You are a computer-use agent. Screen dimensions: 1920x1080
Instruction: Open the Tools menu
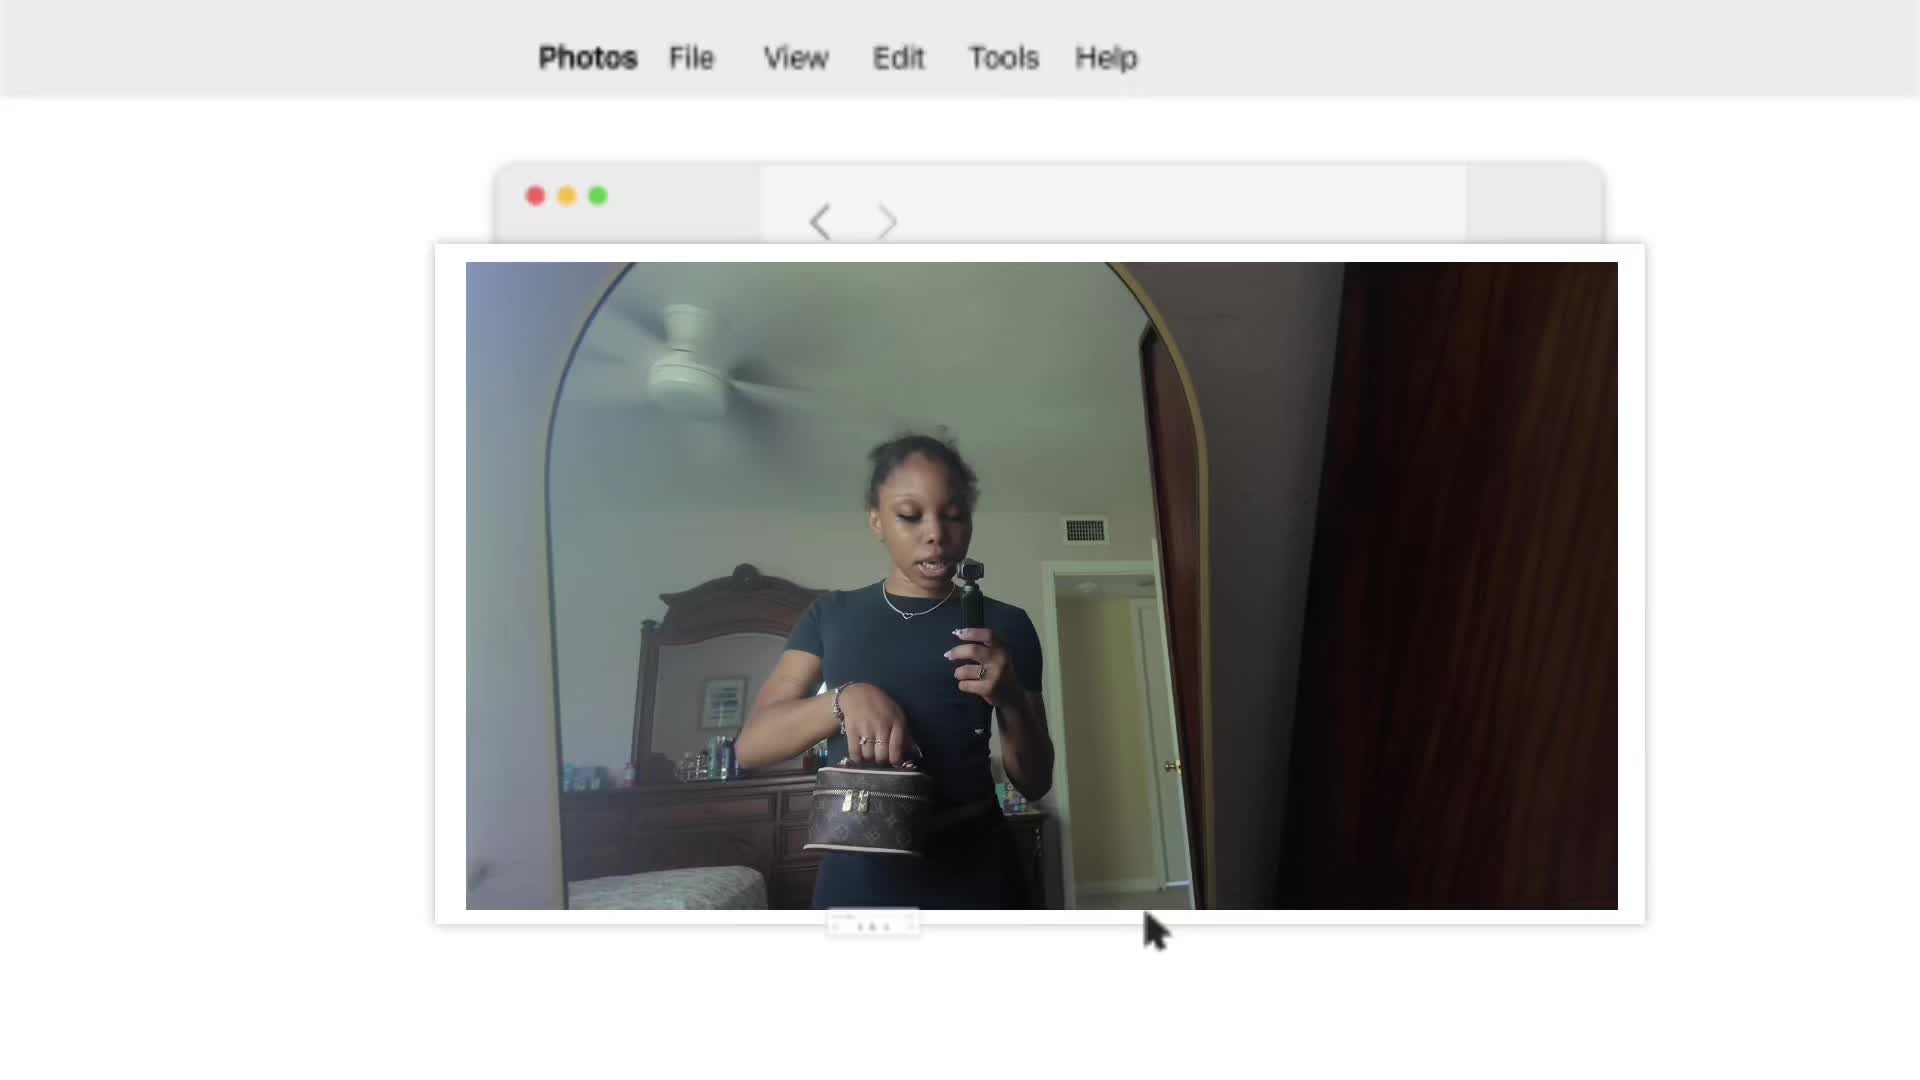tap(1003, 58)
